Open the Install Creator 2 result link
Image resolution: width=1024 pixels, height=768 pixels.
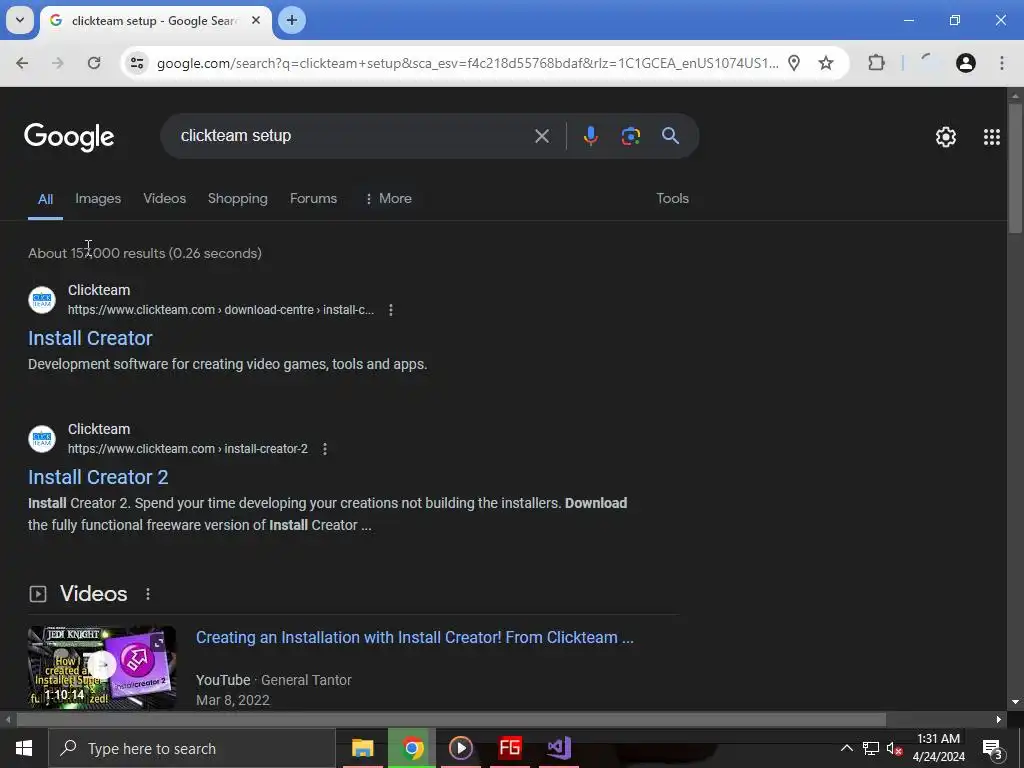pos(98,477)
